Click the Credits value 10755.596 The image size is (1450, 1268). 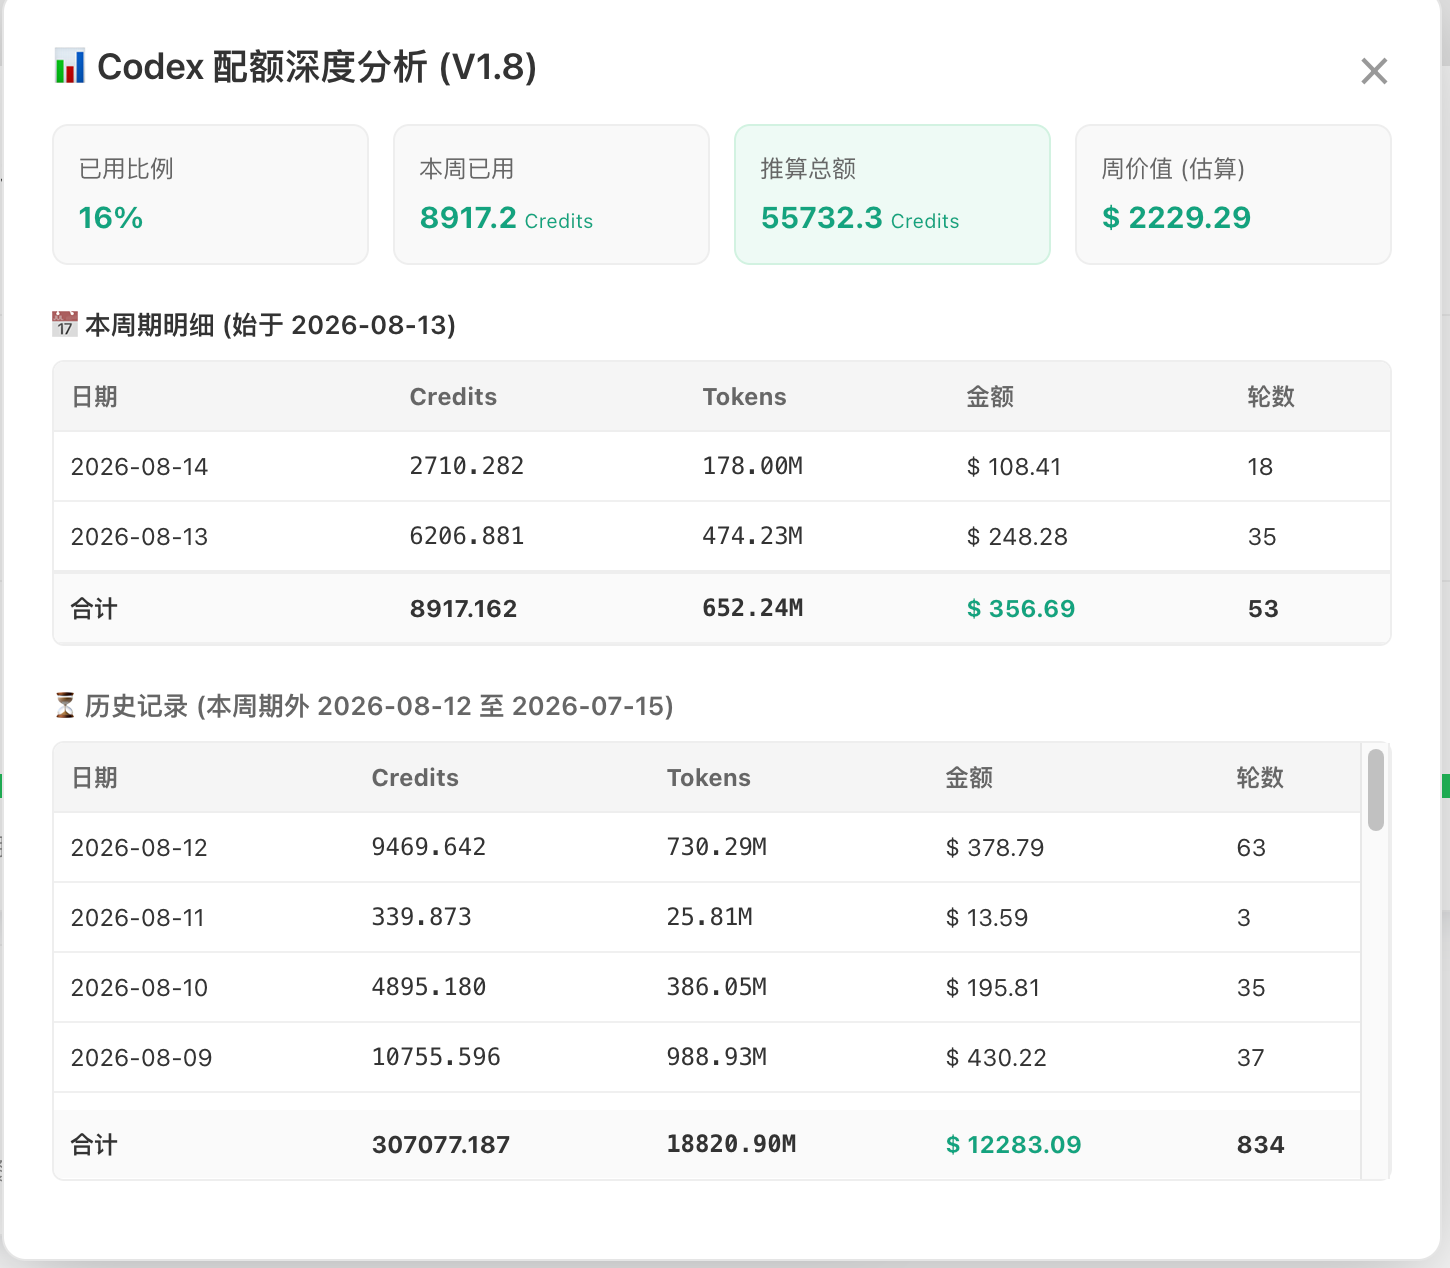coord(436,1057)
